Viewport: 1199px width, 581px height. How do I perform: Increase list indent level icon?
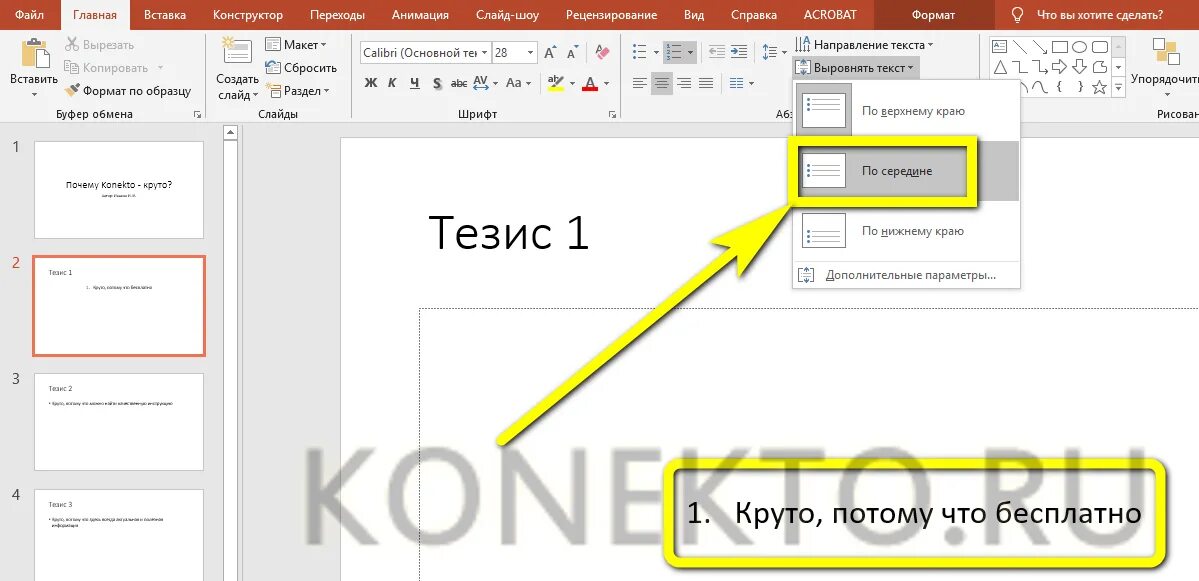click(x=739, y=52)
